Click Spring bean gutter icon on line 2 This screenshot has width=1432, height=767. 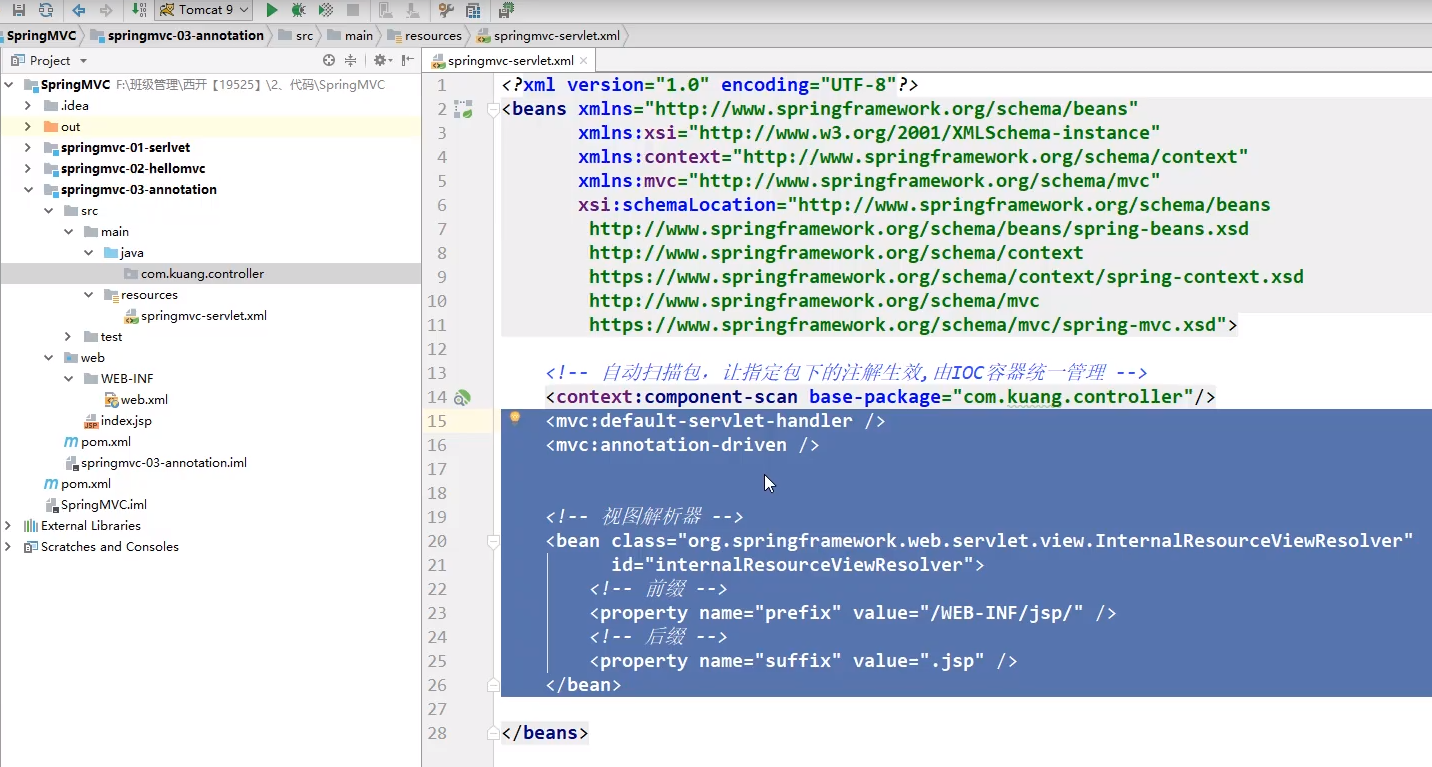pos(463,109)
